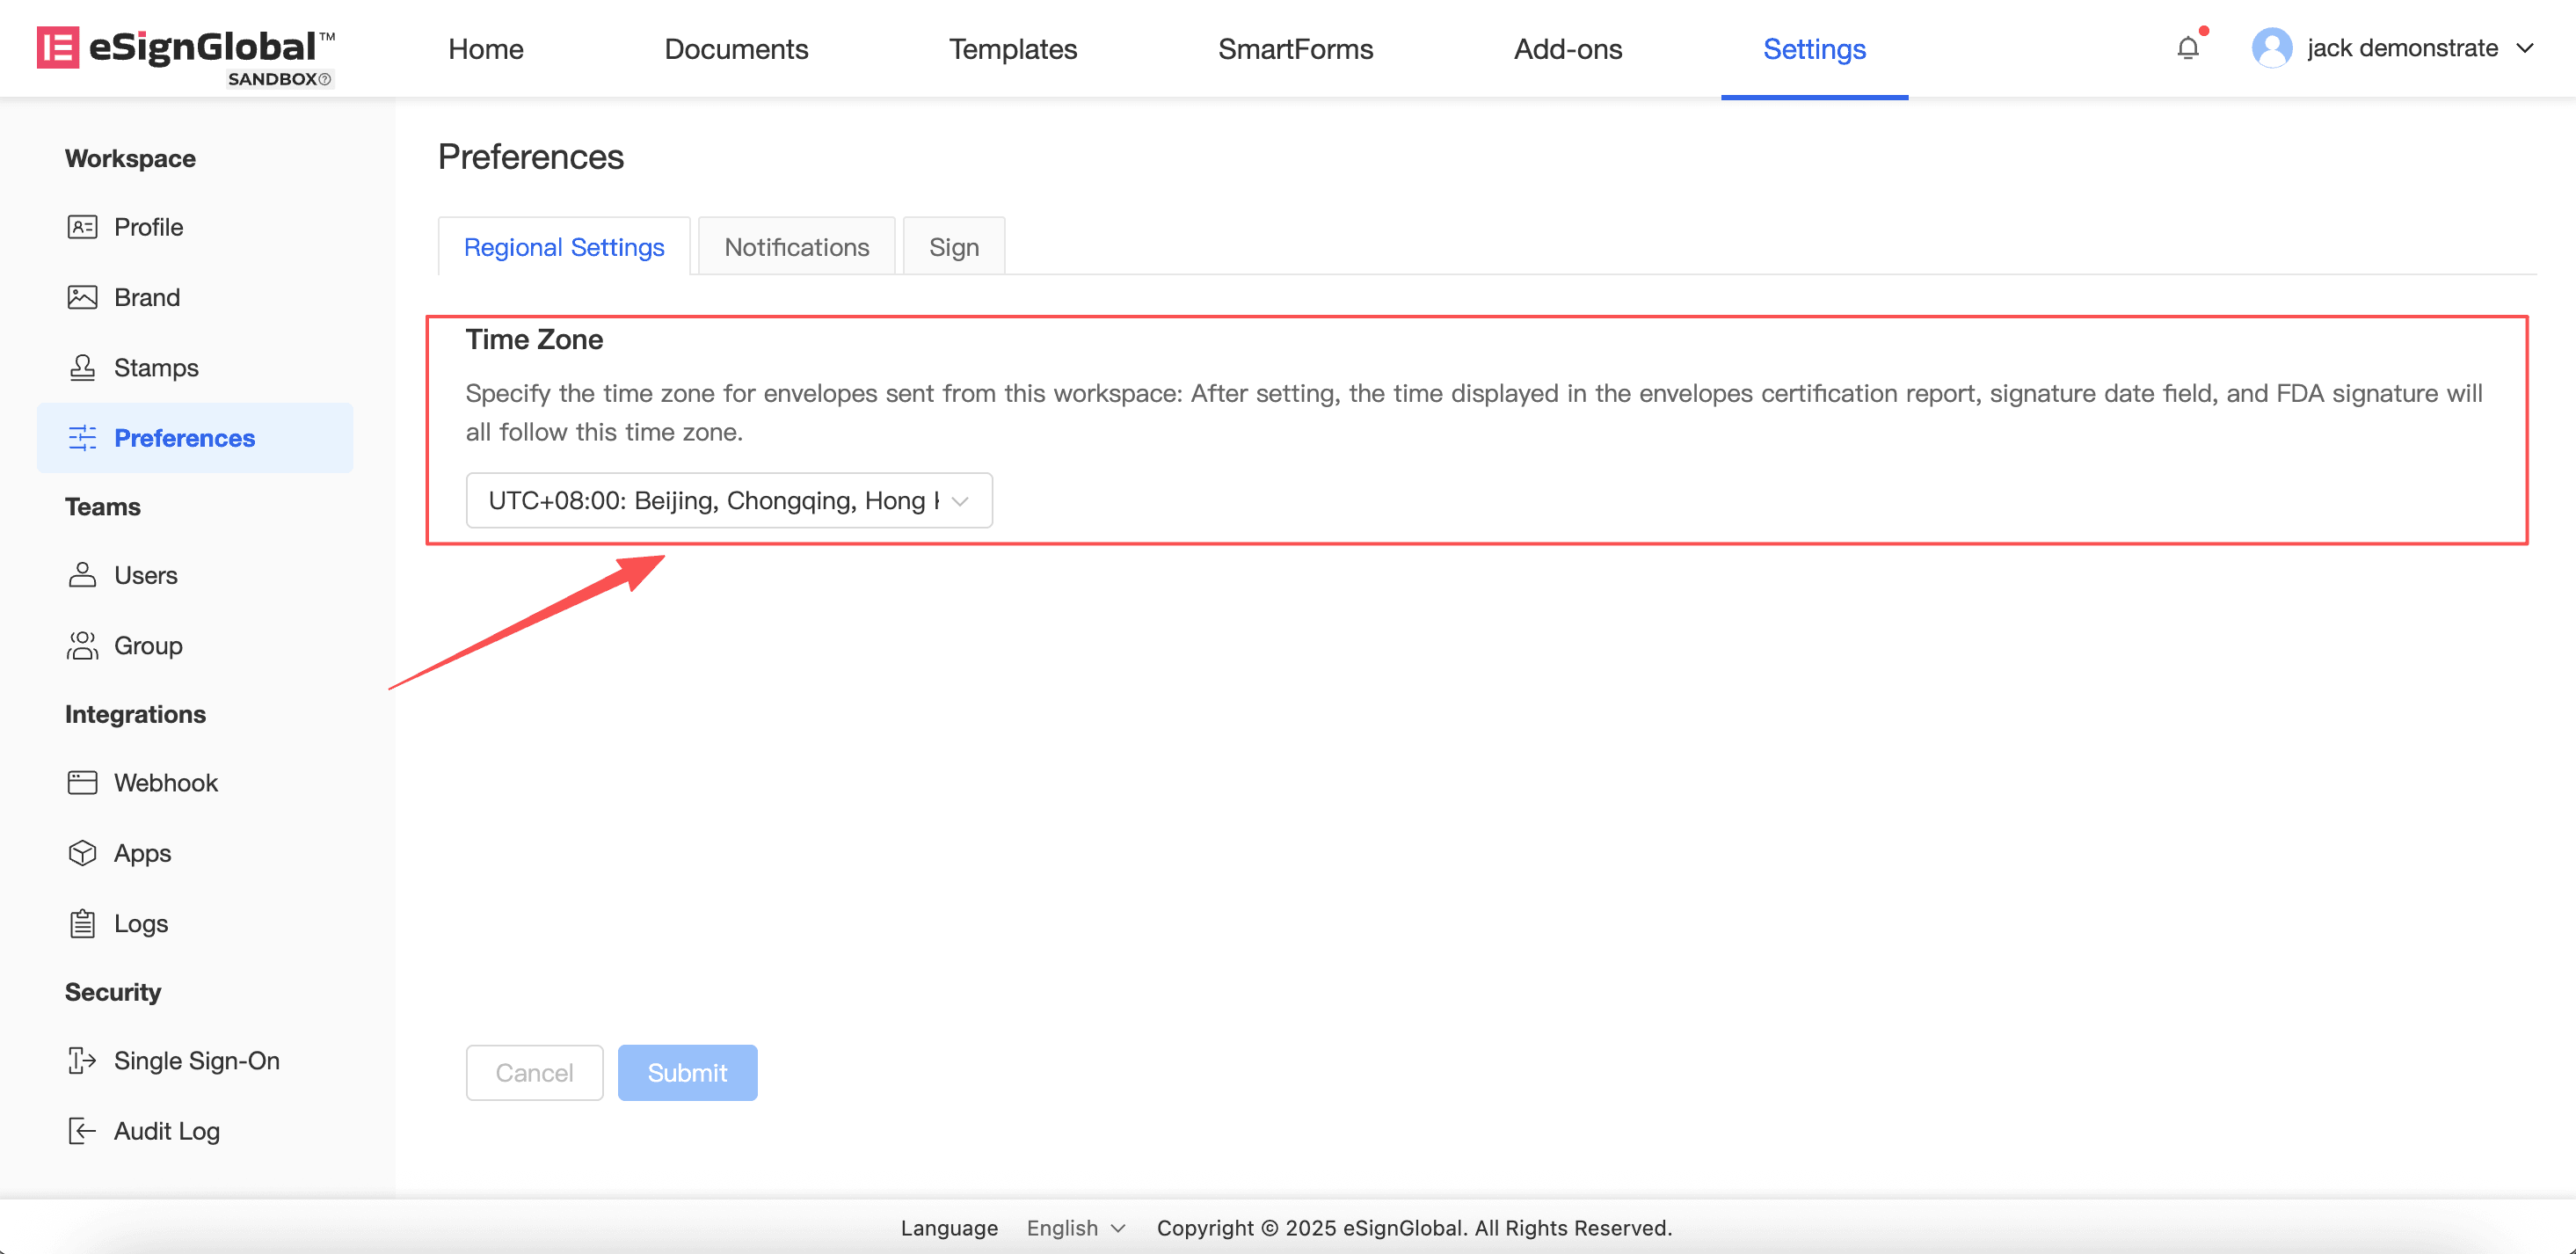The height and width of the screenshot is (1254, 2576).
Task: Open the Templates top menu
Action: click(1012, 48)
